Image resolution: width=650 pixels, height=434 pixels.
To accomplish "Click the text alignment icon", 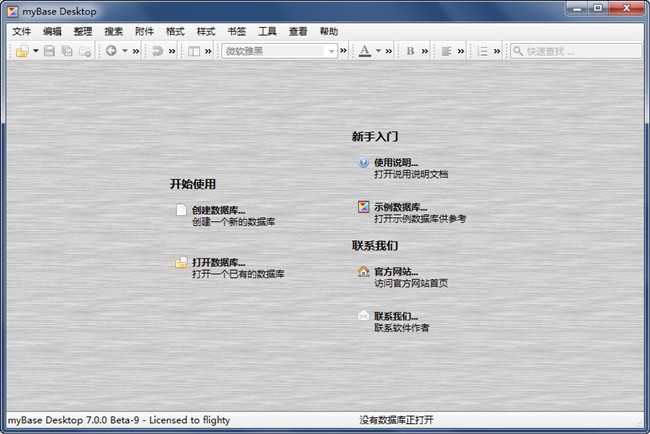I will 446,51.
